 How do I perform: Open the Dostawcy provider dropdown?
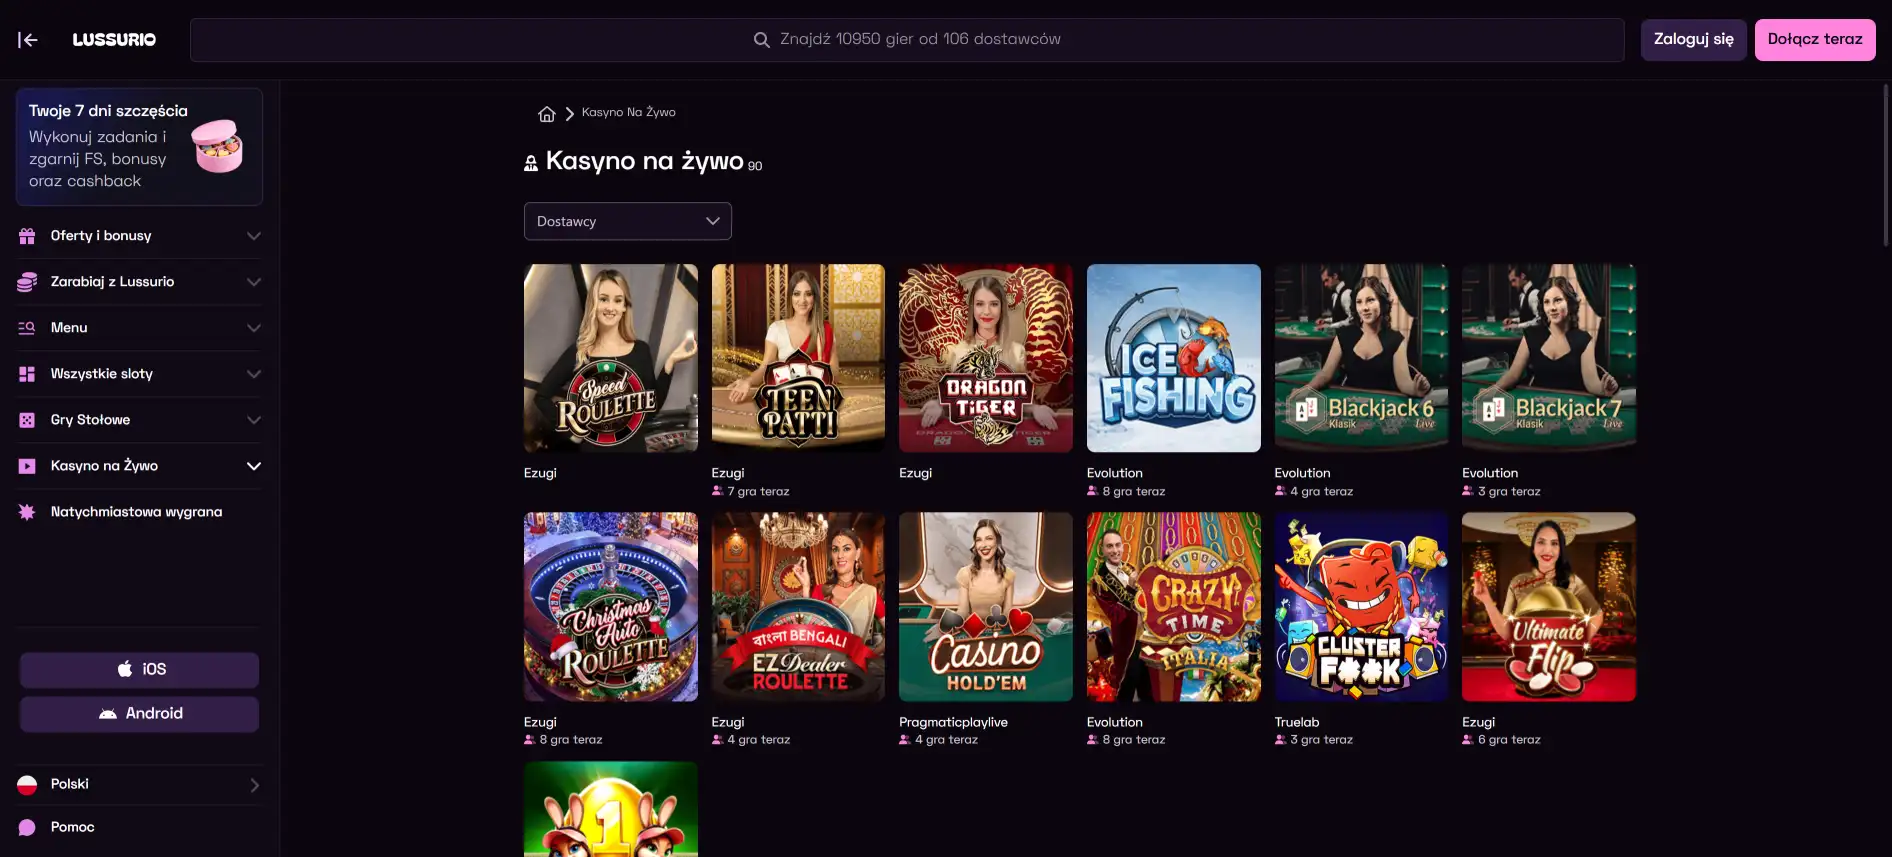coord(628,221)
